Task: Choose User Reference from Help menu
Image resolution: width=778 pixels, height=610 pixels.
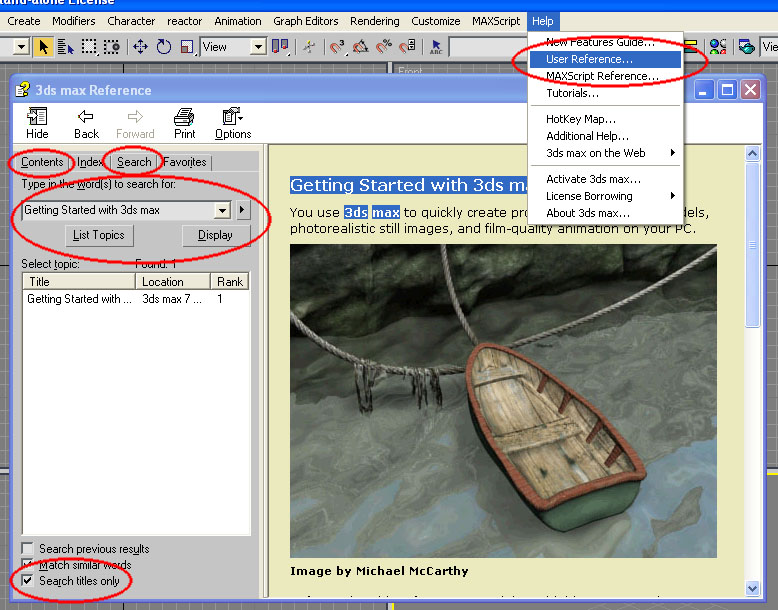Action: click(604, 59)
